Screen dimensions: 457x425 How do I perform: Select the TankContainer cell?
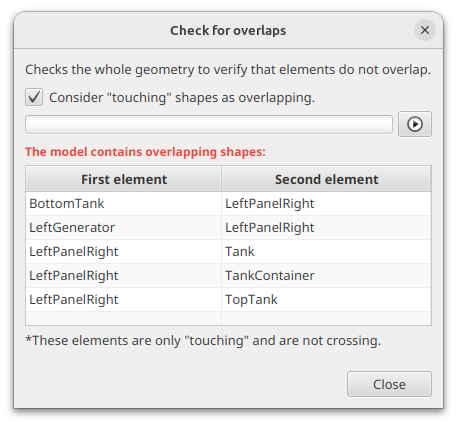pos(326,276)
